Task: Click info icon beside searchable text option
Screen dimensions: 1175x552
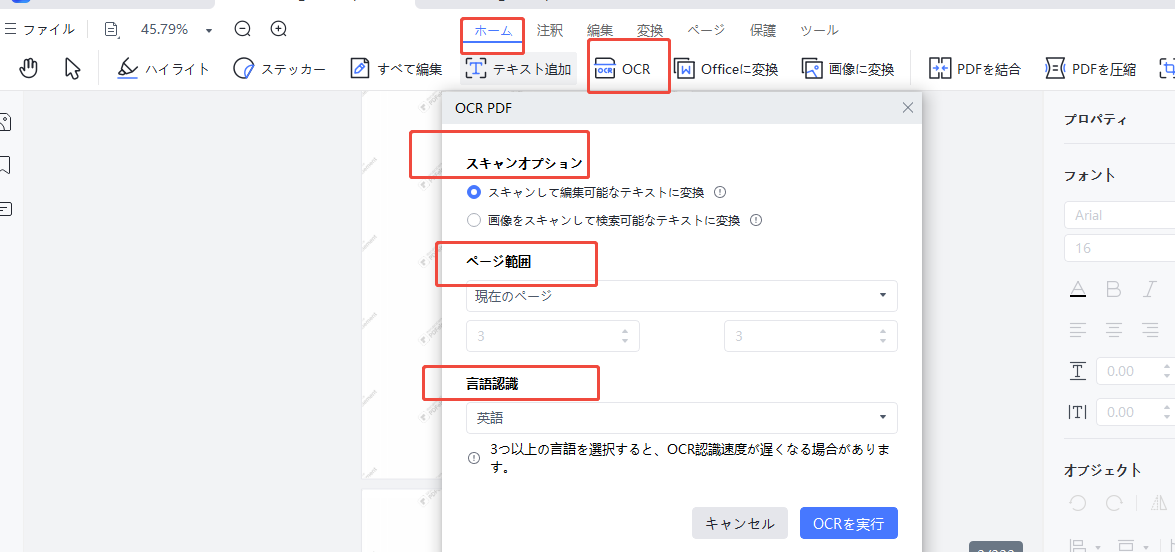Action: [x=756, y=220]
